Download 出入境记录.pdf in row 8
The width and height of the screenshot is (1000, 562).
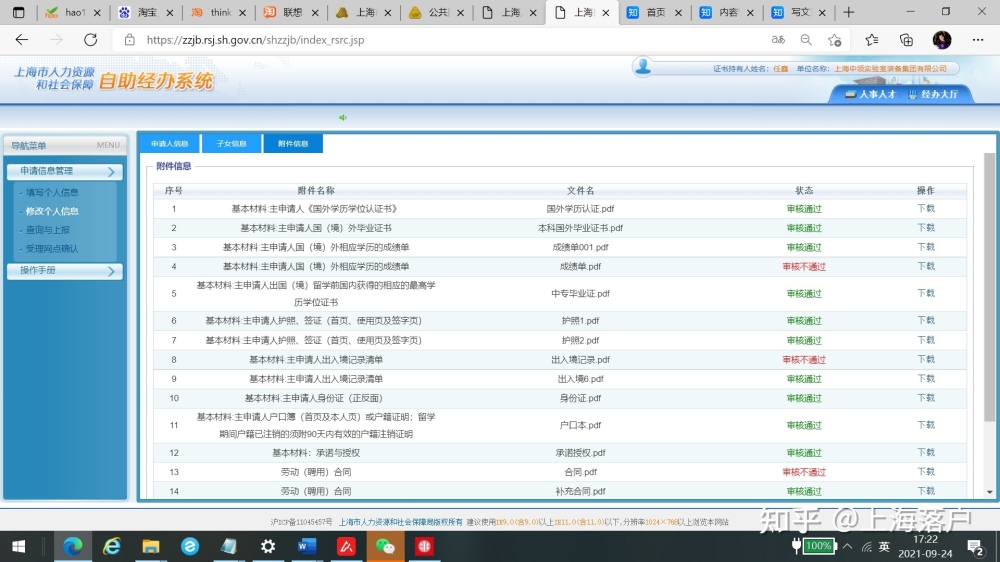click(x=925, y=359)
